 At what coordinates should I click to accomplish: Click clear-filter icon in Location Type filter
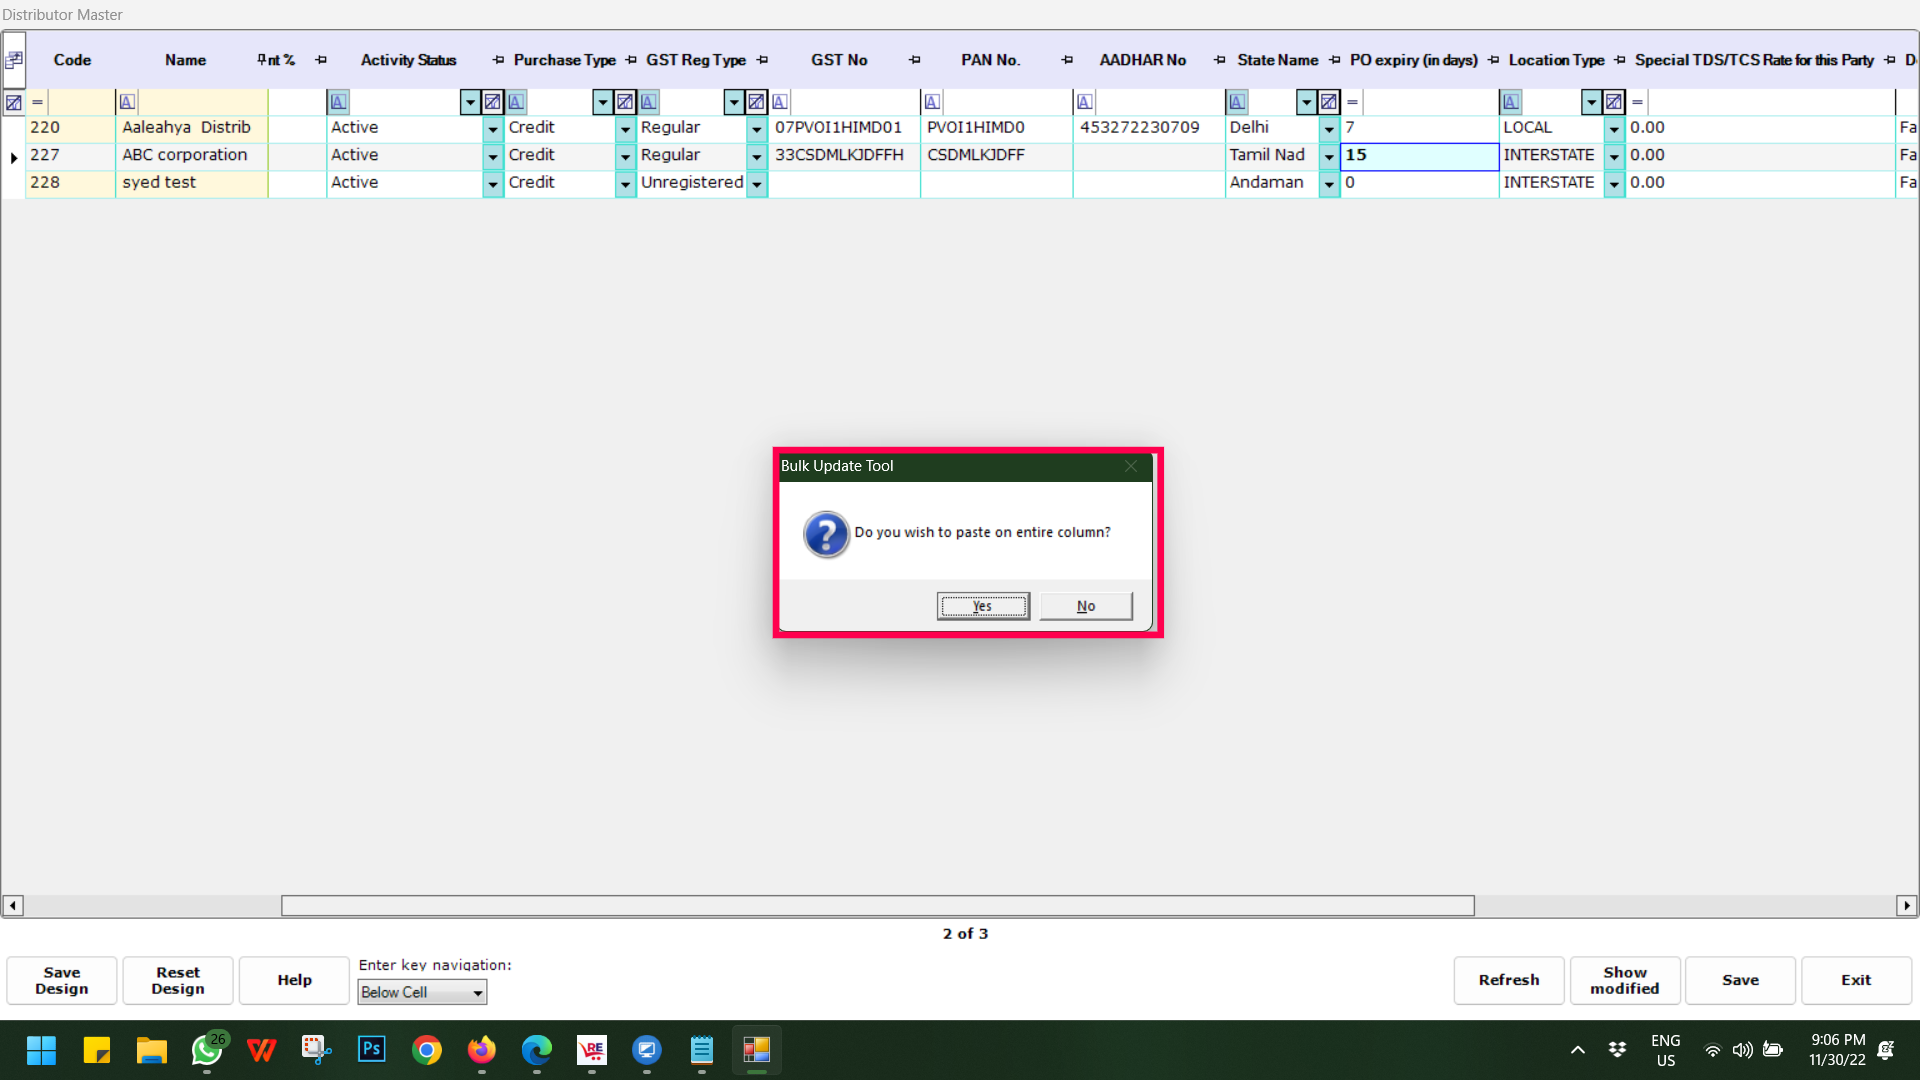(x=1614, y=102)
